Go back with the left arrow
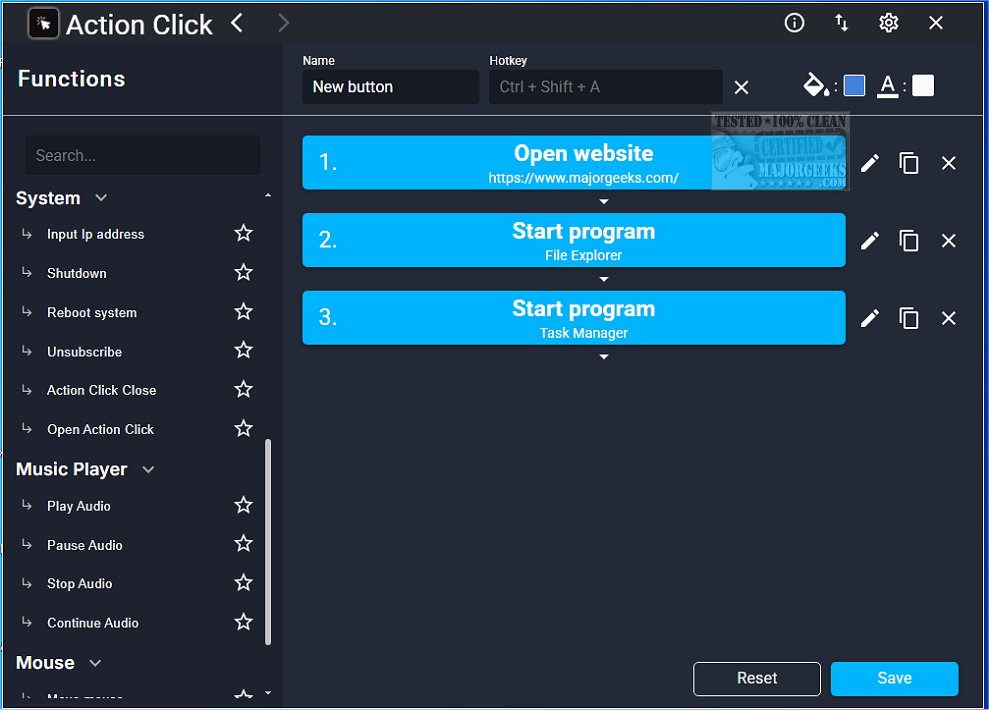Image resolution: width=989 pixels, height=710 pixels. click(x=237, y=23)
